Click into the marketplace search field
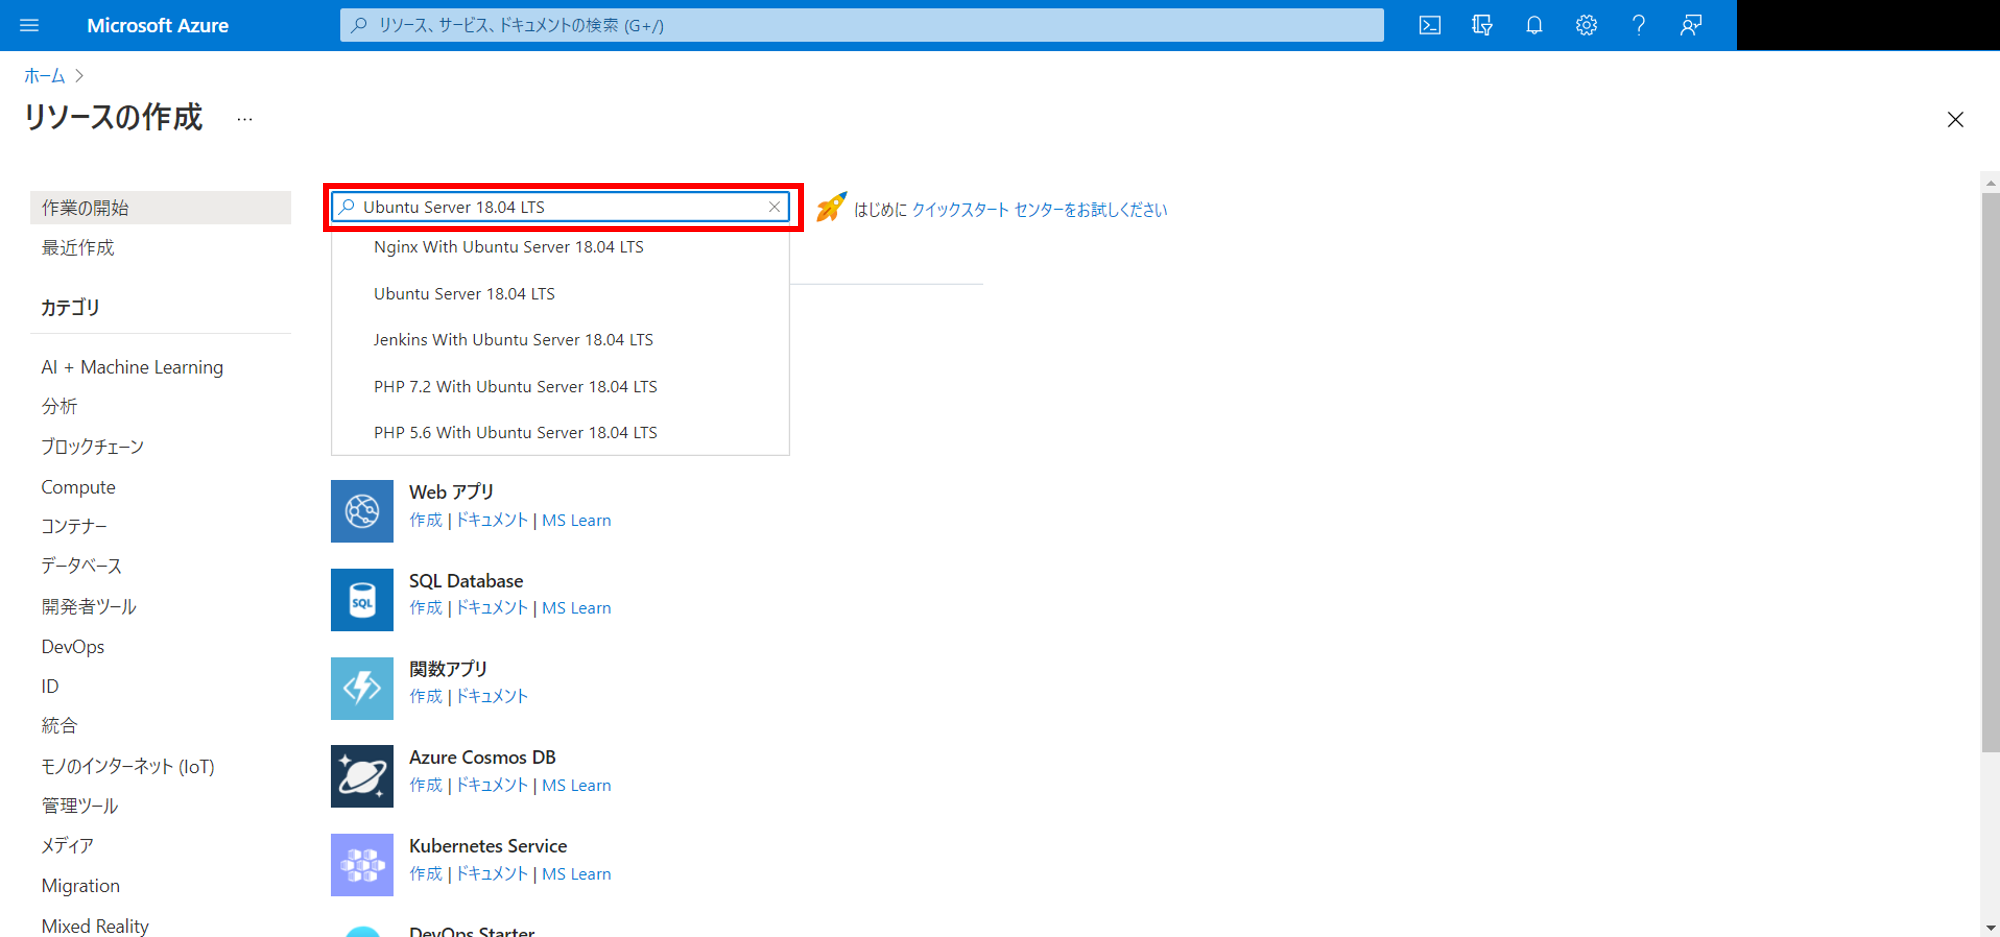The height and width of the screenshot is (937, 2000). tap(560, 207)
